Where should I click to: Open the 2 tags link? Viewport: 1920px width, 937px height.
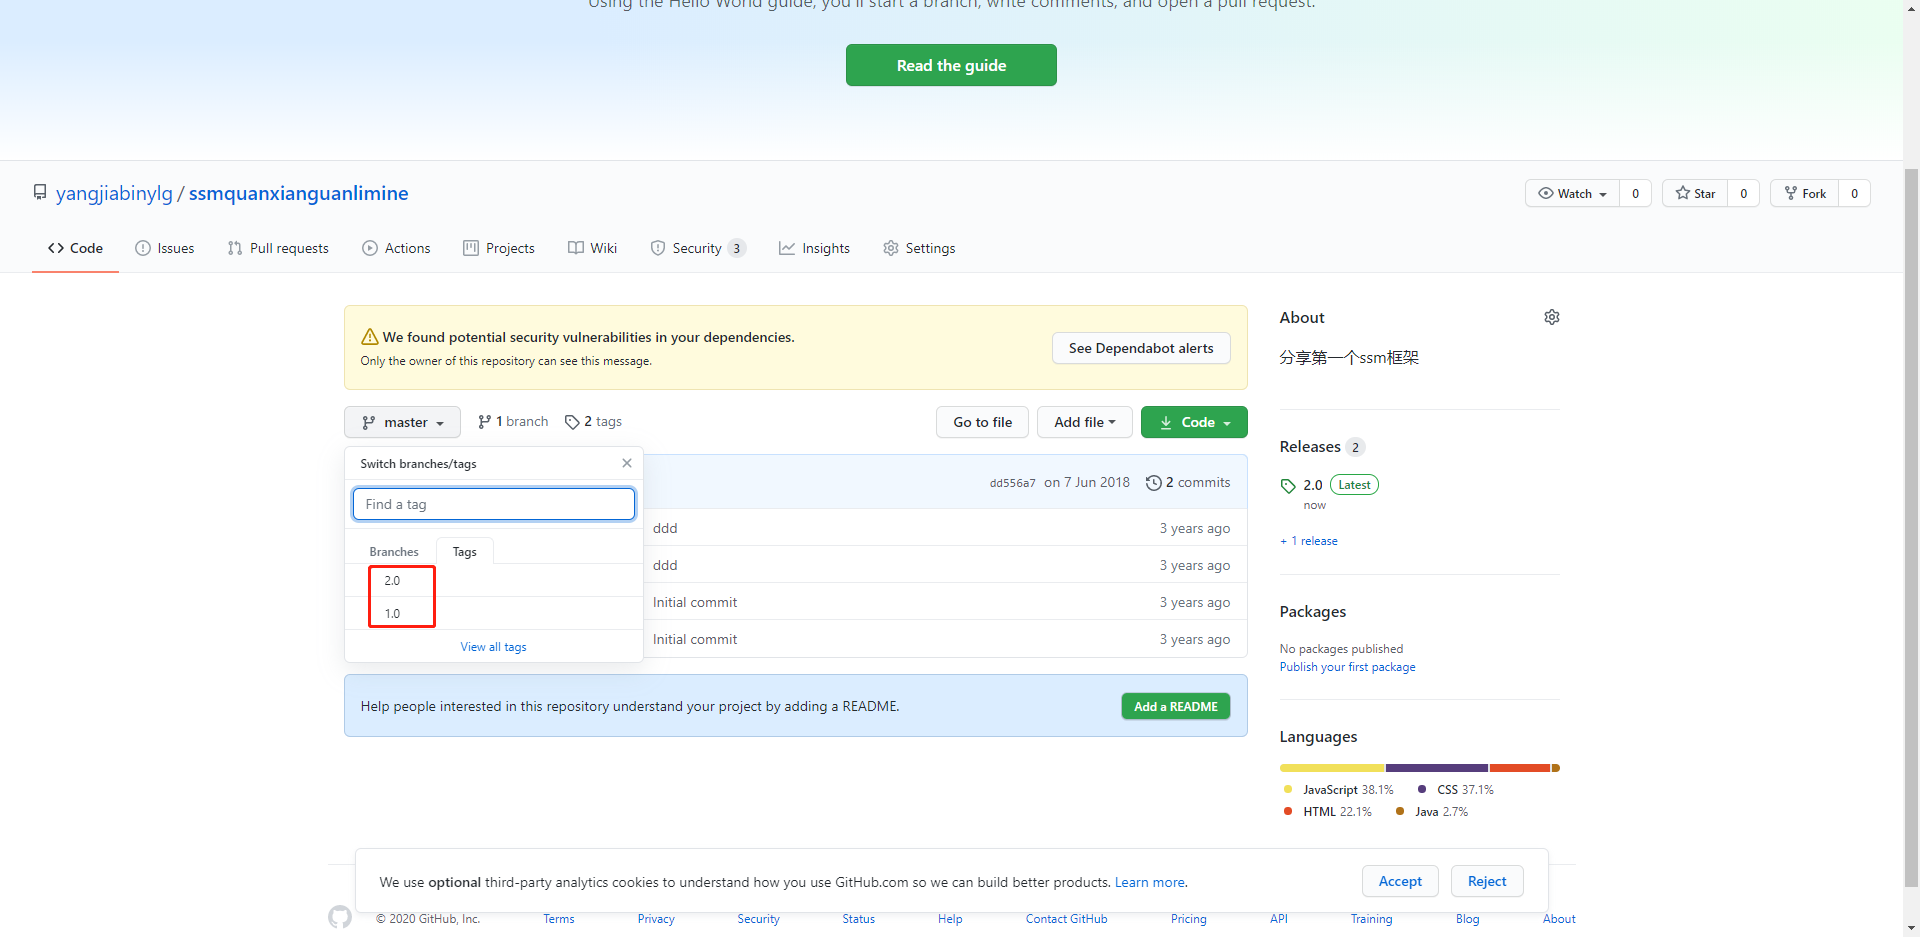pyautogui.click(x=594, y=421)
